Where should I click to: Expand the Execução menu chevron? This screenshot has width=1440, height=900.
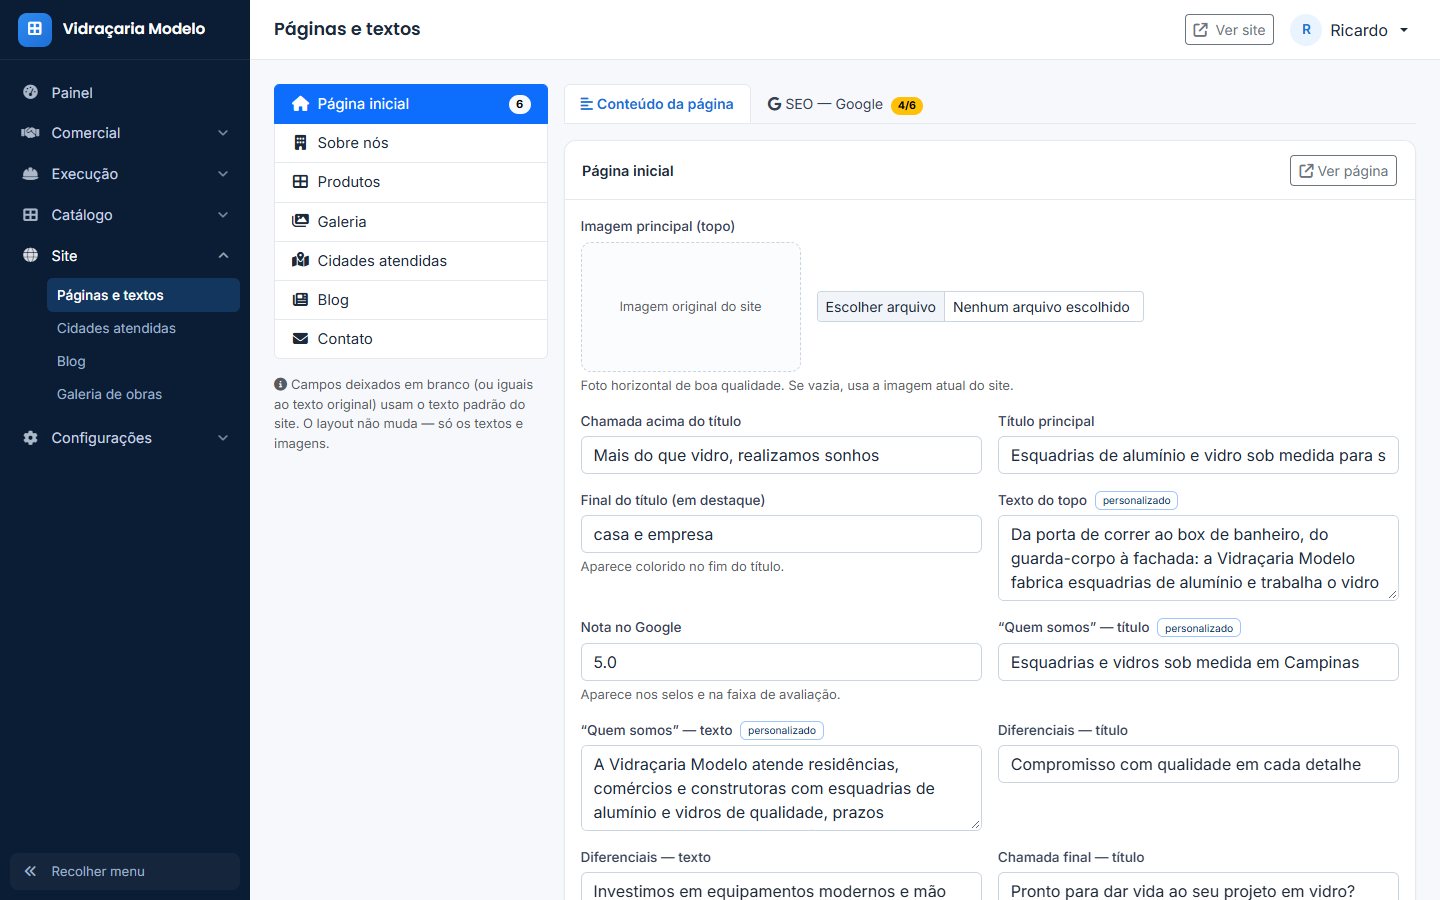[x=223, y=174]
